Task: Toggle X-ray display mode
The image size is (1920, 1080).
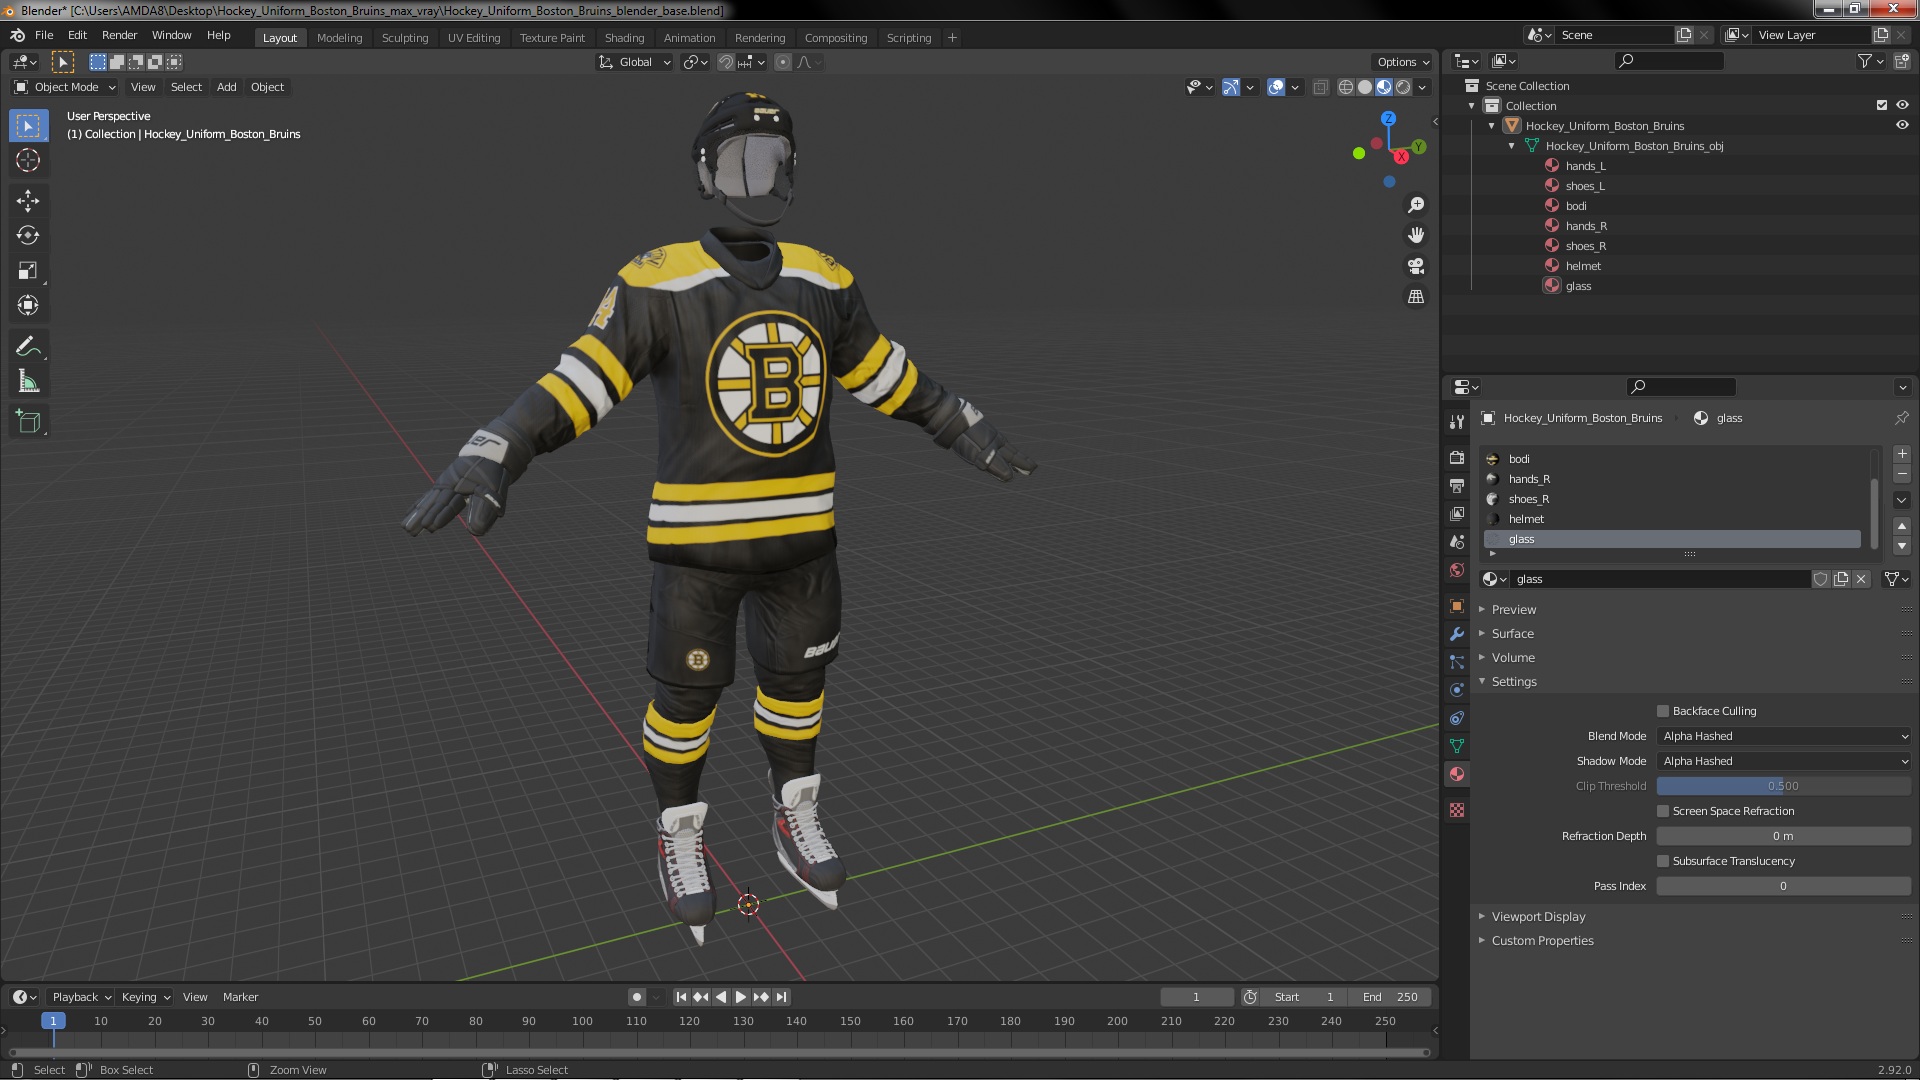Action: click(x=1320, y=88)
